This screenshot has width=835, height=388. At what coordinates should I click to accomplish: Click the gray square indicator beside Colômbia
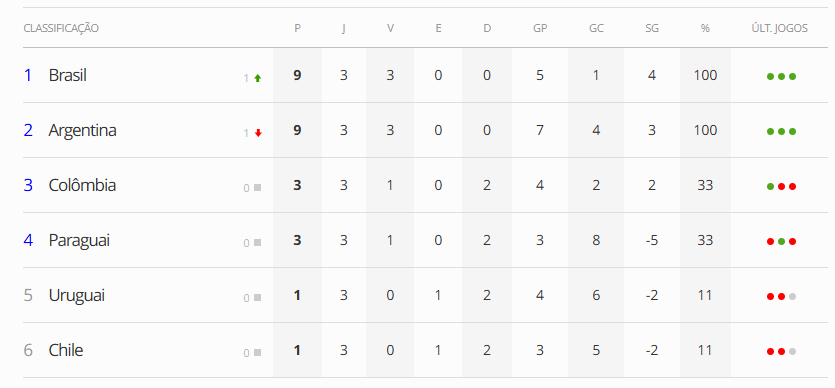point(258,188)
